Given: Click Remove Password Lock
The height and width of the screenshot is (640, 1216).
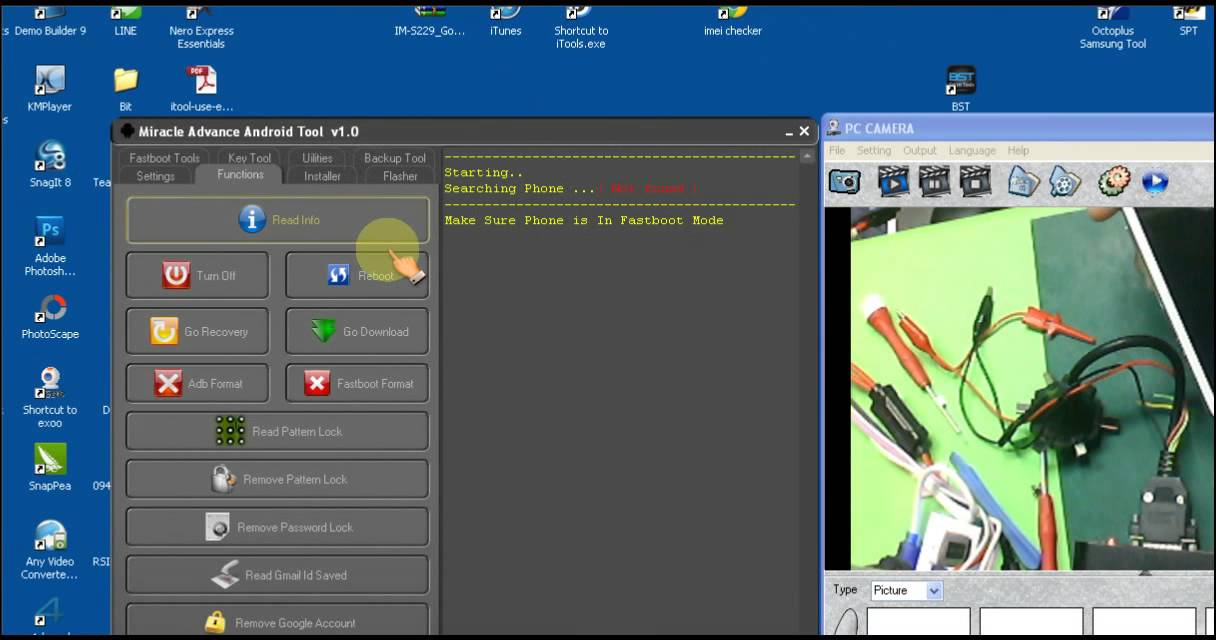Looking at the screenshot, I should pos(277,527).
